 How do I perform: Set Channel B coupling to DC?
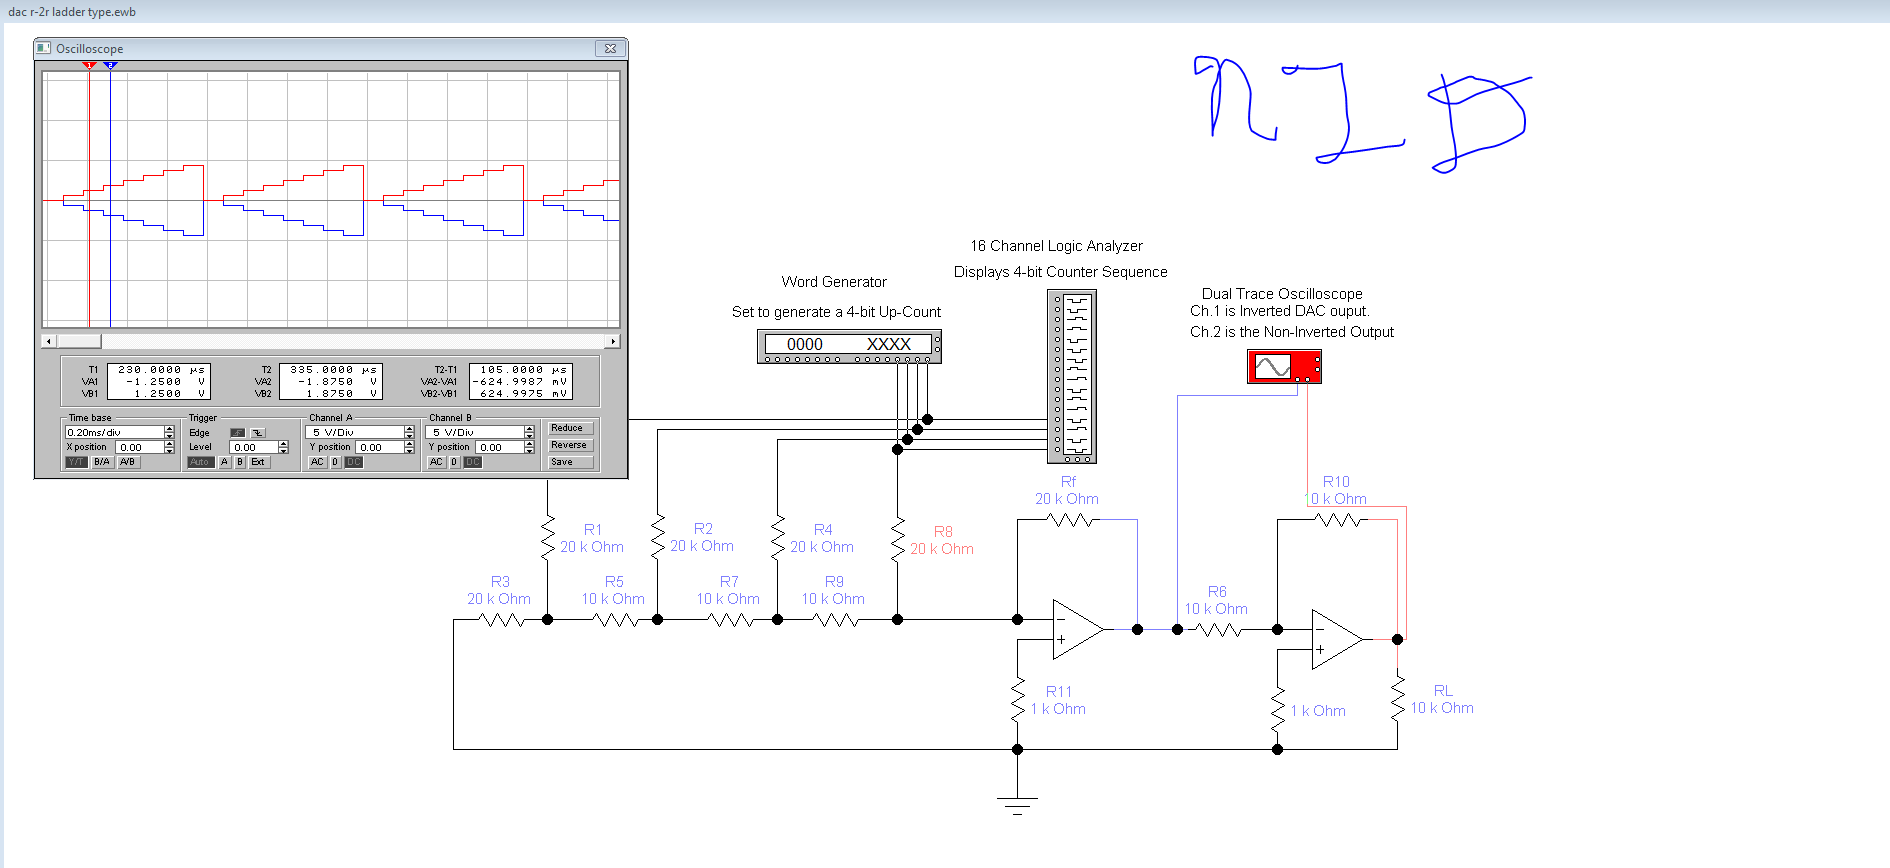pos(473,462)
